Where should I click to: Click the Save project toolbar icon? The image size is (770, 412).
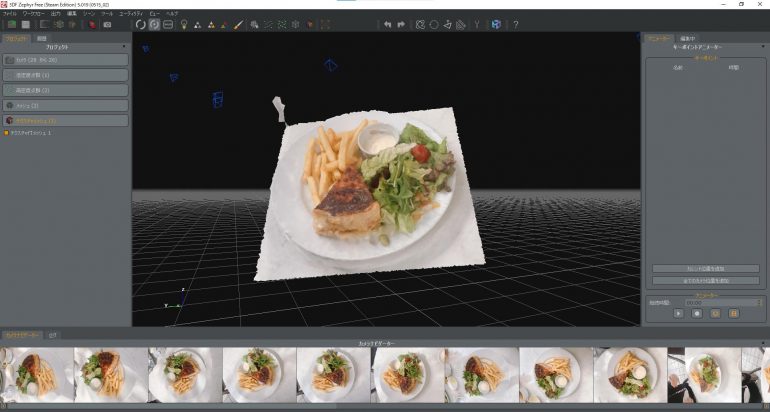coord(26,24)
